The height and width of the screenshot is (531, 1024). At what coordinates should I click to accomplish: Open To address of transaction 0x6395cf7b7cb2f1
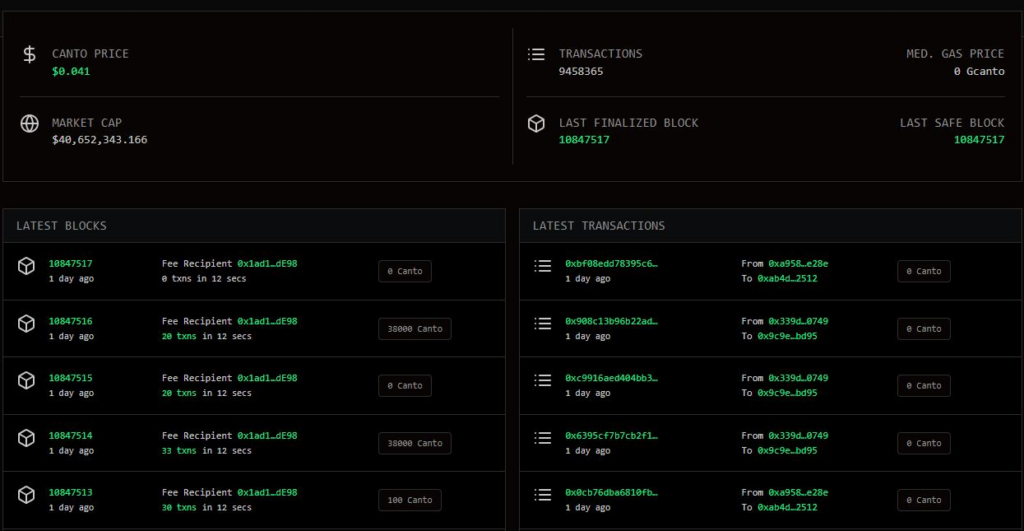[787, 451]
